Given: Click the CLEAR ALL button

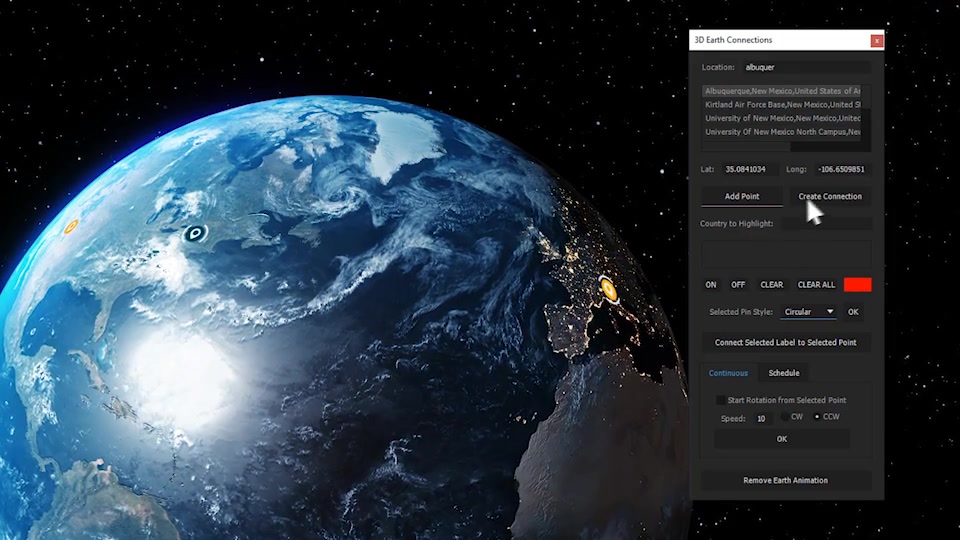Looking at the screenshot, I should [x=816, y=285].
